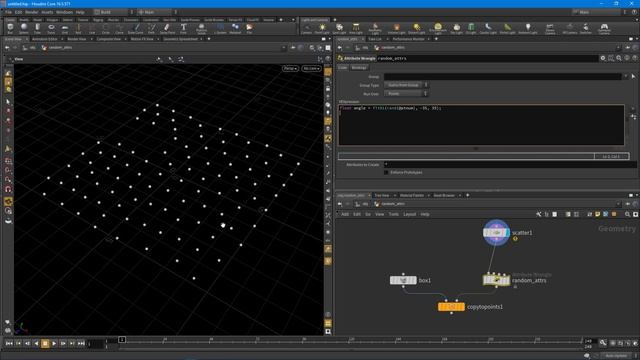Select the random_attrs Attribute Wrangle node

tap(496, 280)
